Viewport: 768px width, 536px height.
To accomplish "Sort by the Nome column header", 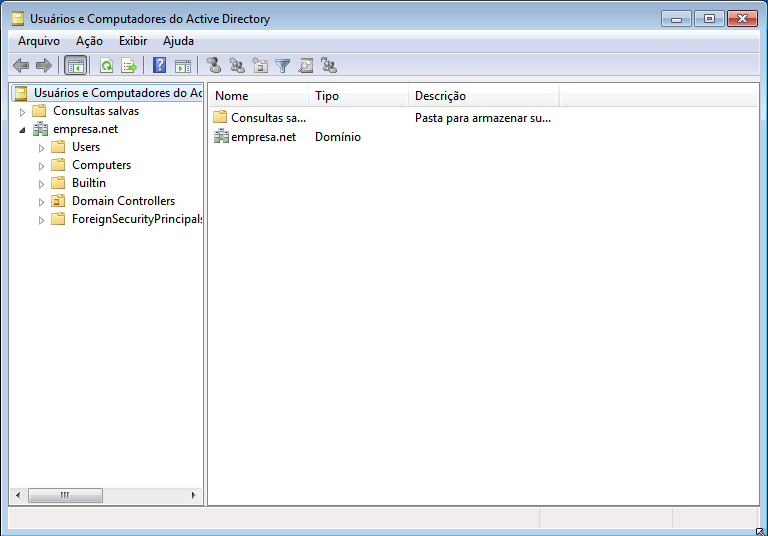I will click(x=259, y=96).
